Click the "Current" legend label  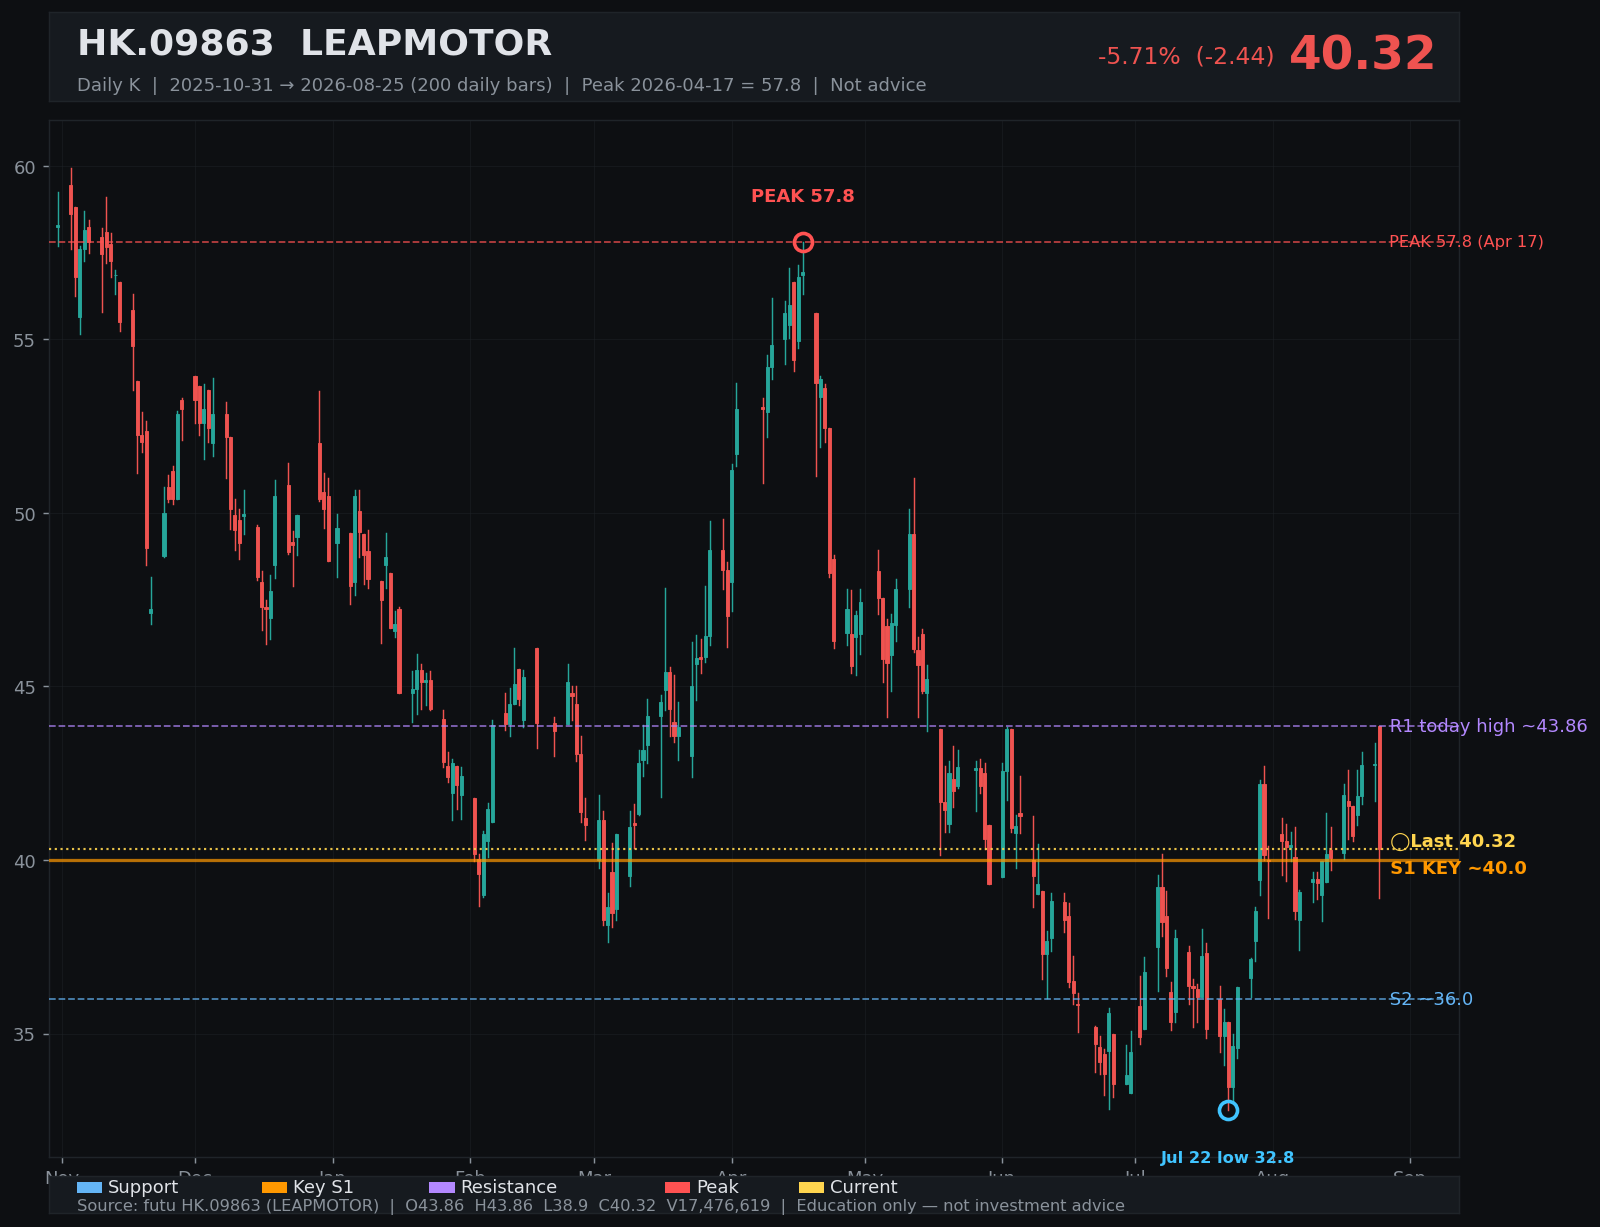(864, 1187)
